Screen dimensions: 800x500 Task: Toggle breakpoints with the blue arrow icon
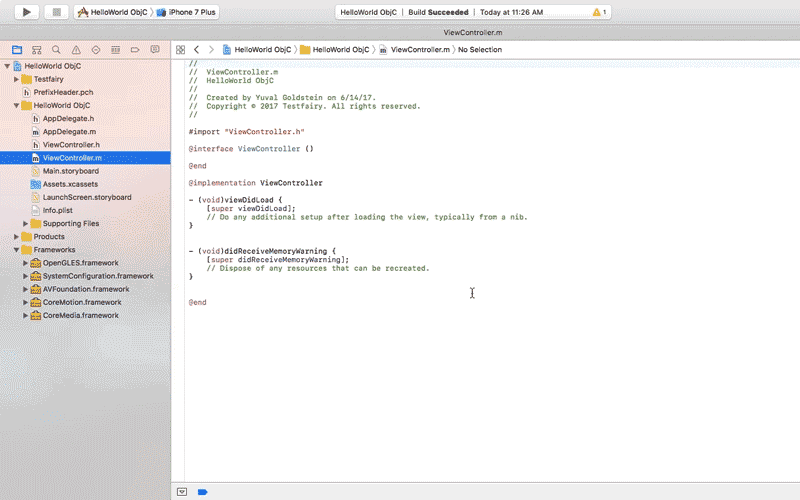click(202, 492)
